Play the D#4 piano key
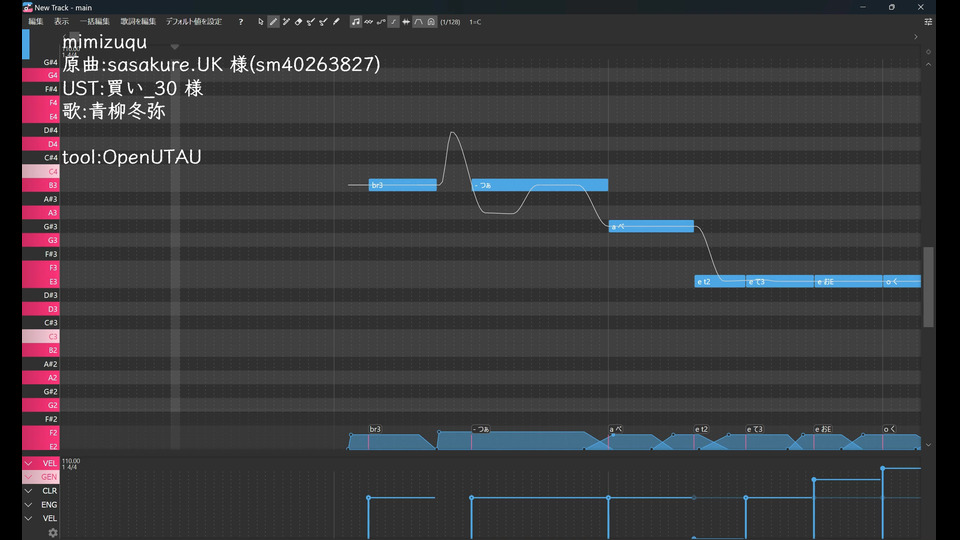Image resolution: width=960 pixels, height=540 pixels. 40,130
